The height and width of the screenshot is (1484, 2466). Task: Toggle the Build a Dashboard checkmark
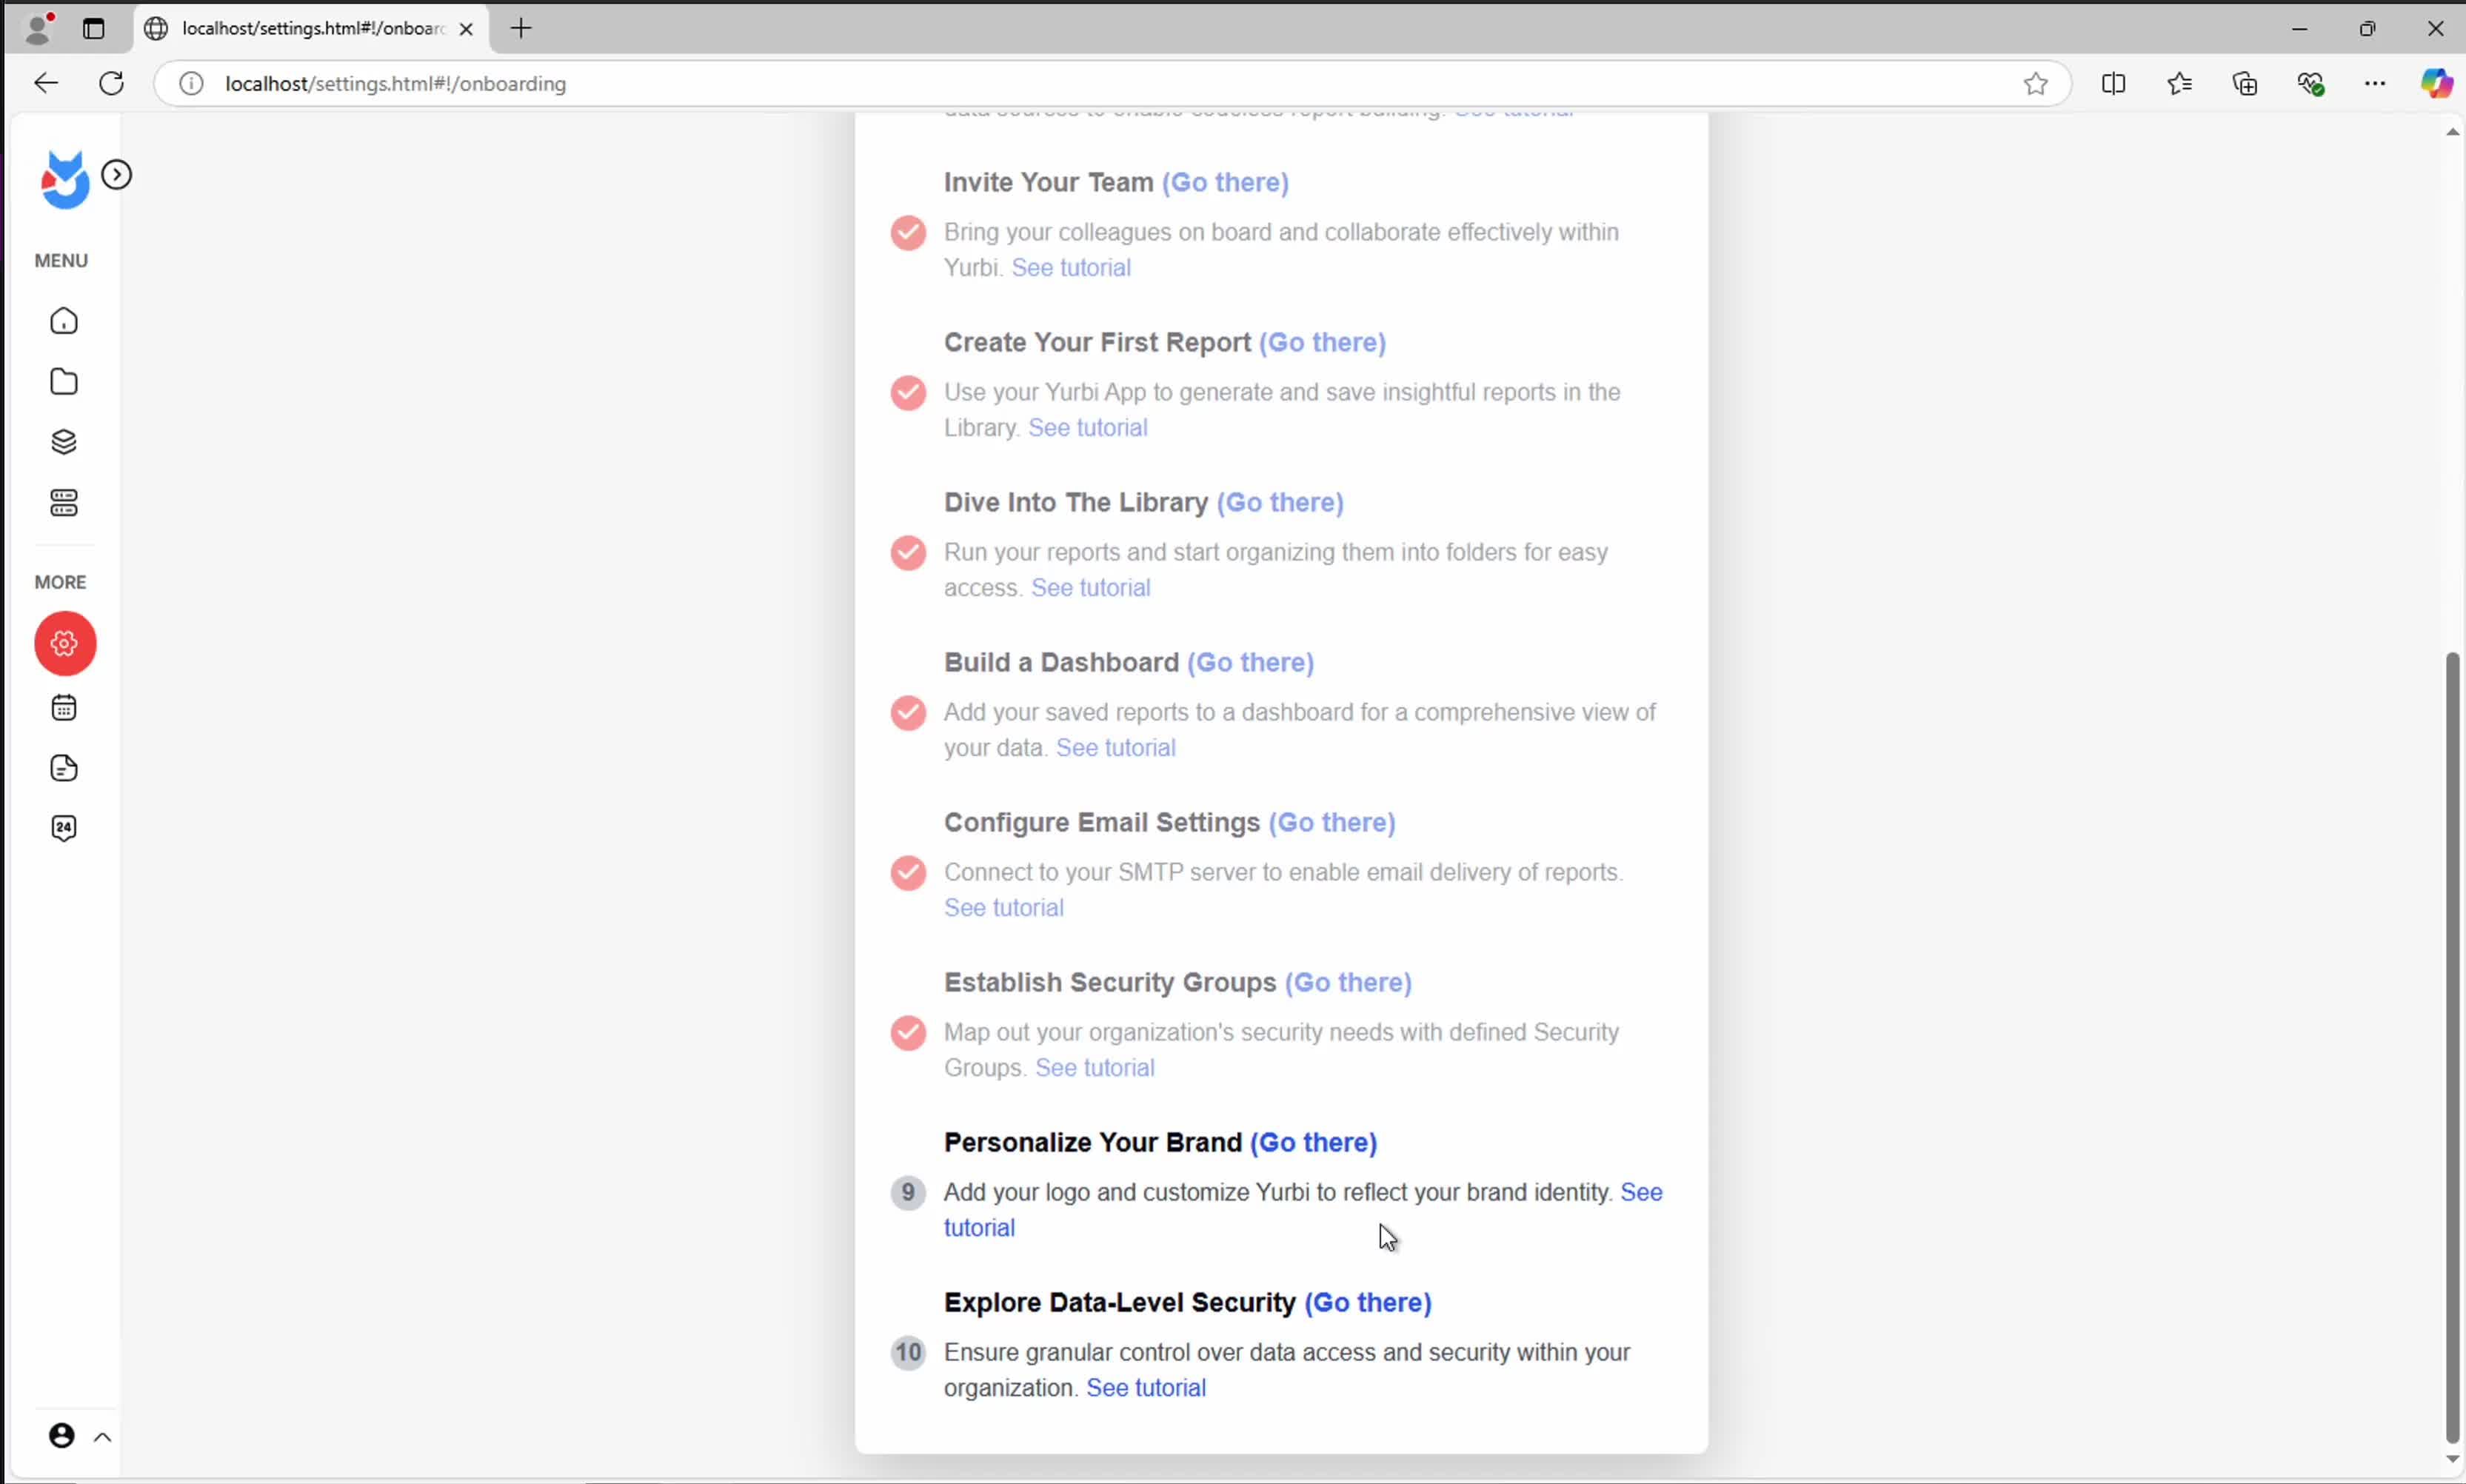908,712
